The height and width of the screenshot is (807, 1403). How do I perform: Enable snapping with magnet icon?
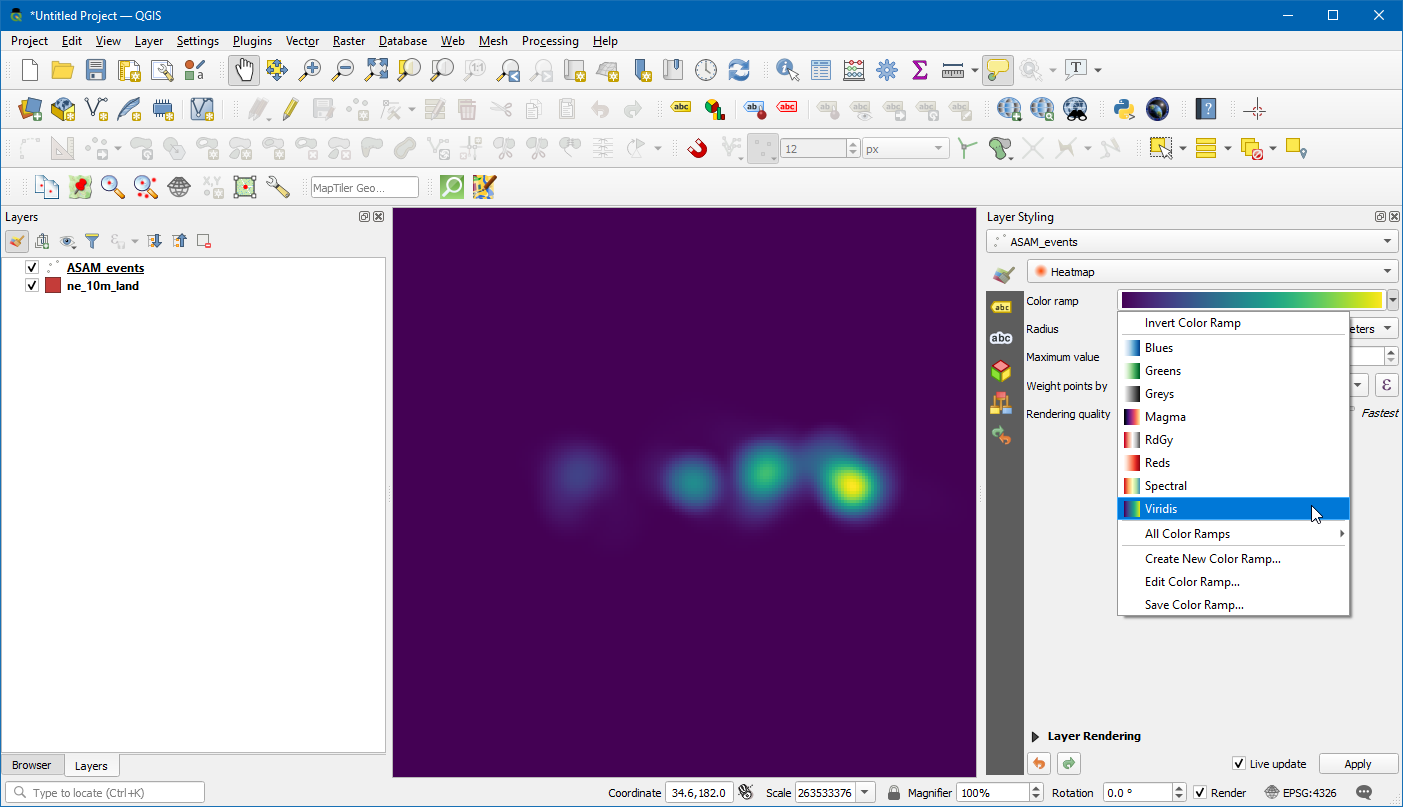coord(697,149)
